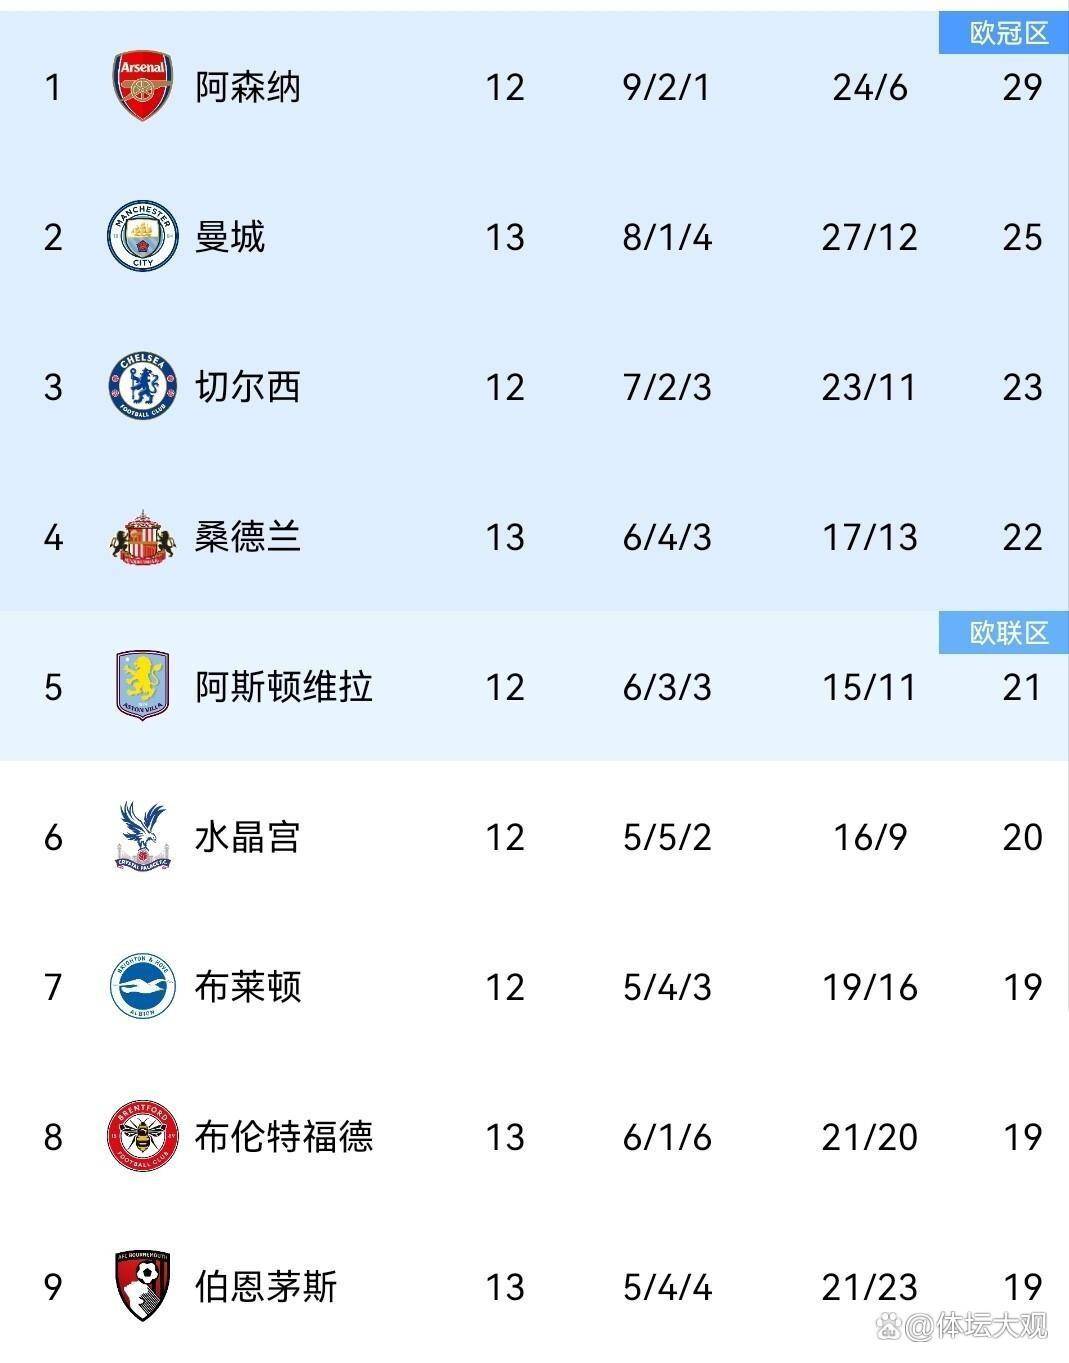
Task: Open the 曼城 team page
Action: pos(230,238)
